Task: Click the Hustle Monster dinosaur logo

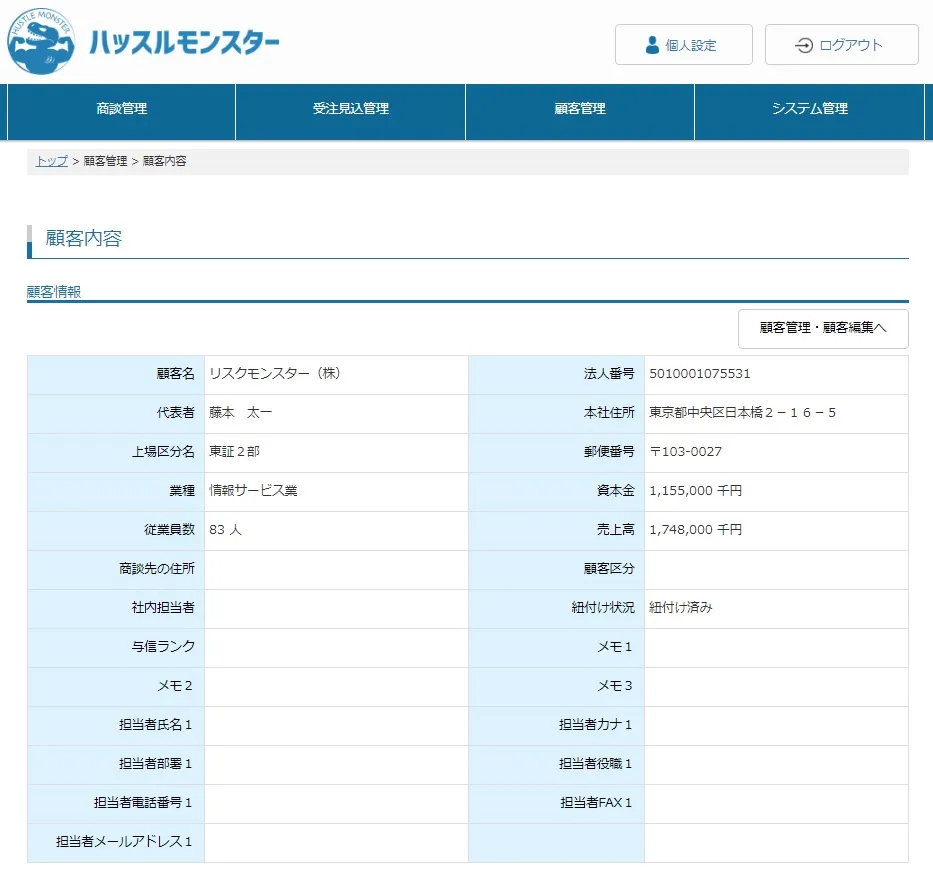Action: 40,42
